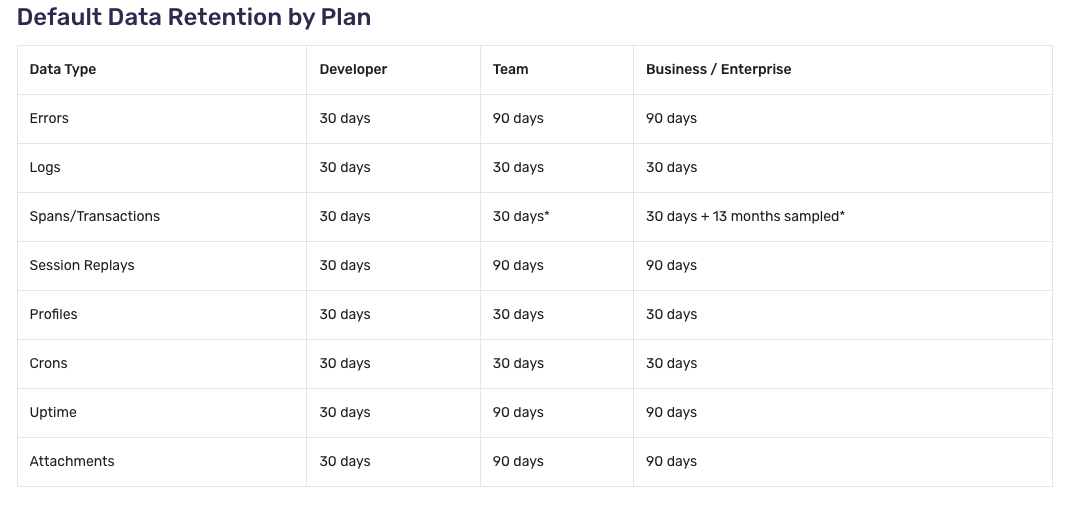Click the 'Developer' column header

pos(353,69)
